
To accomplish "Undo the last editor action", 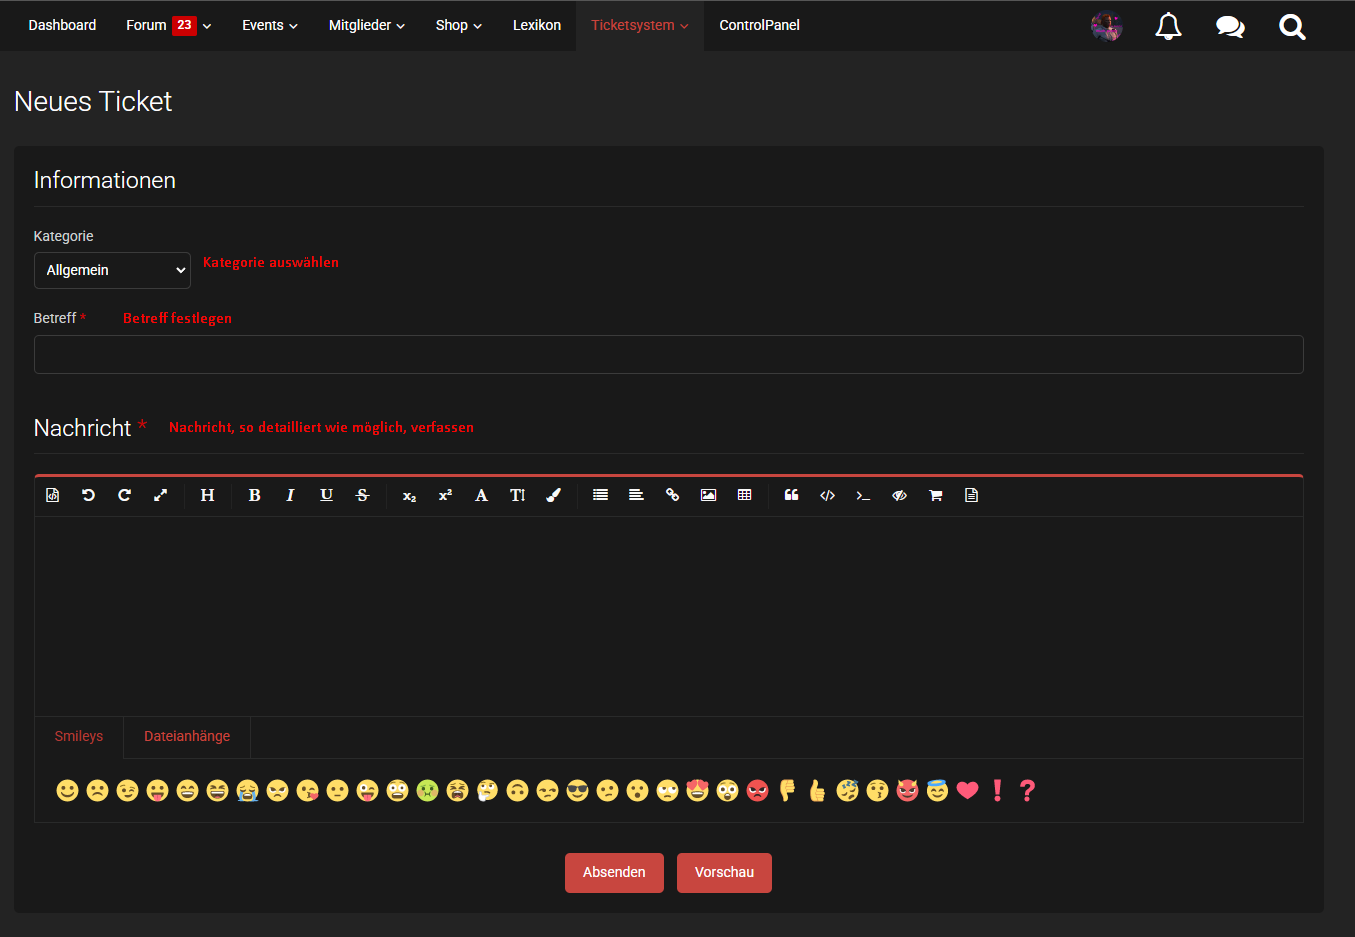I will (x=88, y=495).
